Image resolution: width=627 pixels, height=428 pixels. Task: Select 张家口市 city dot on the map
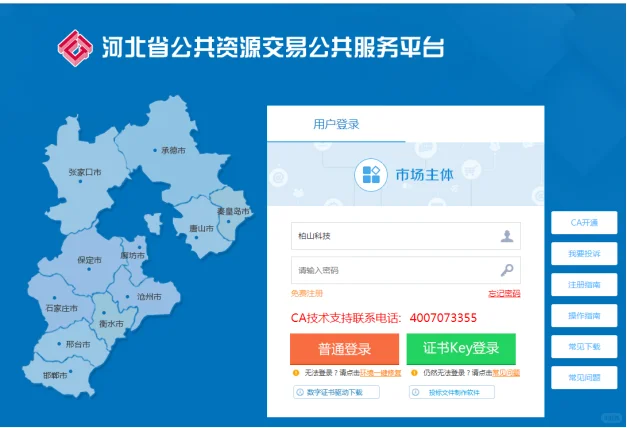80,181
